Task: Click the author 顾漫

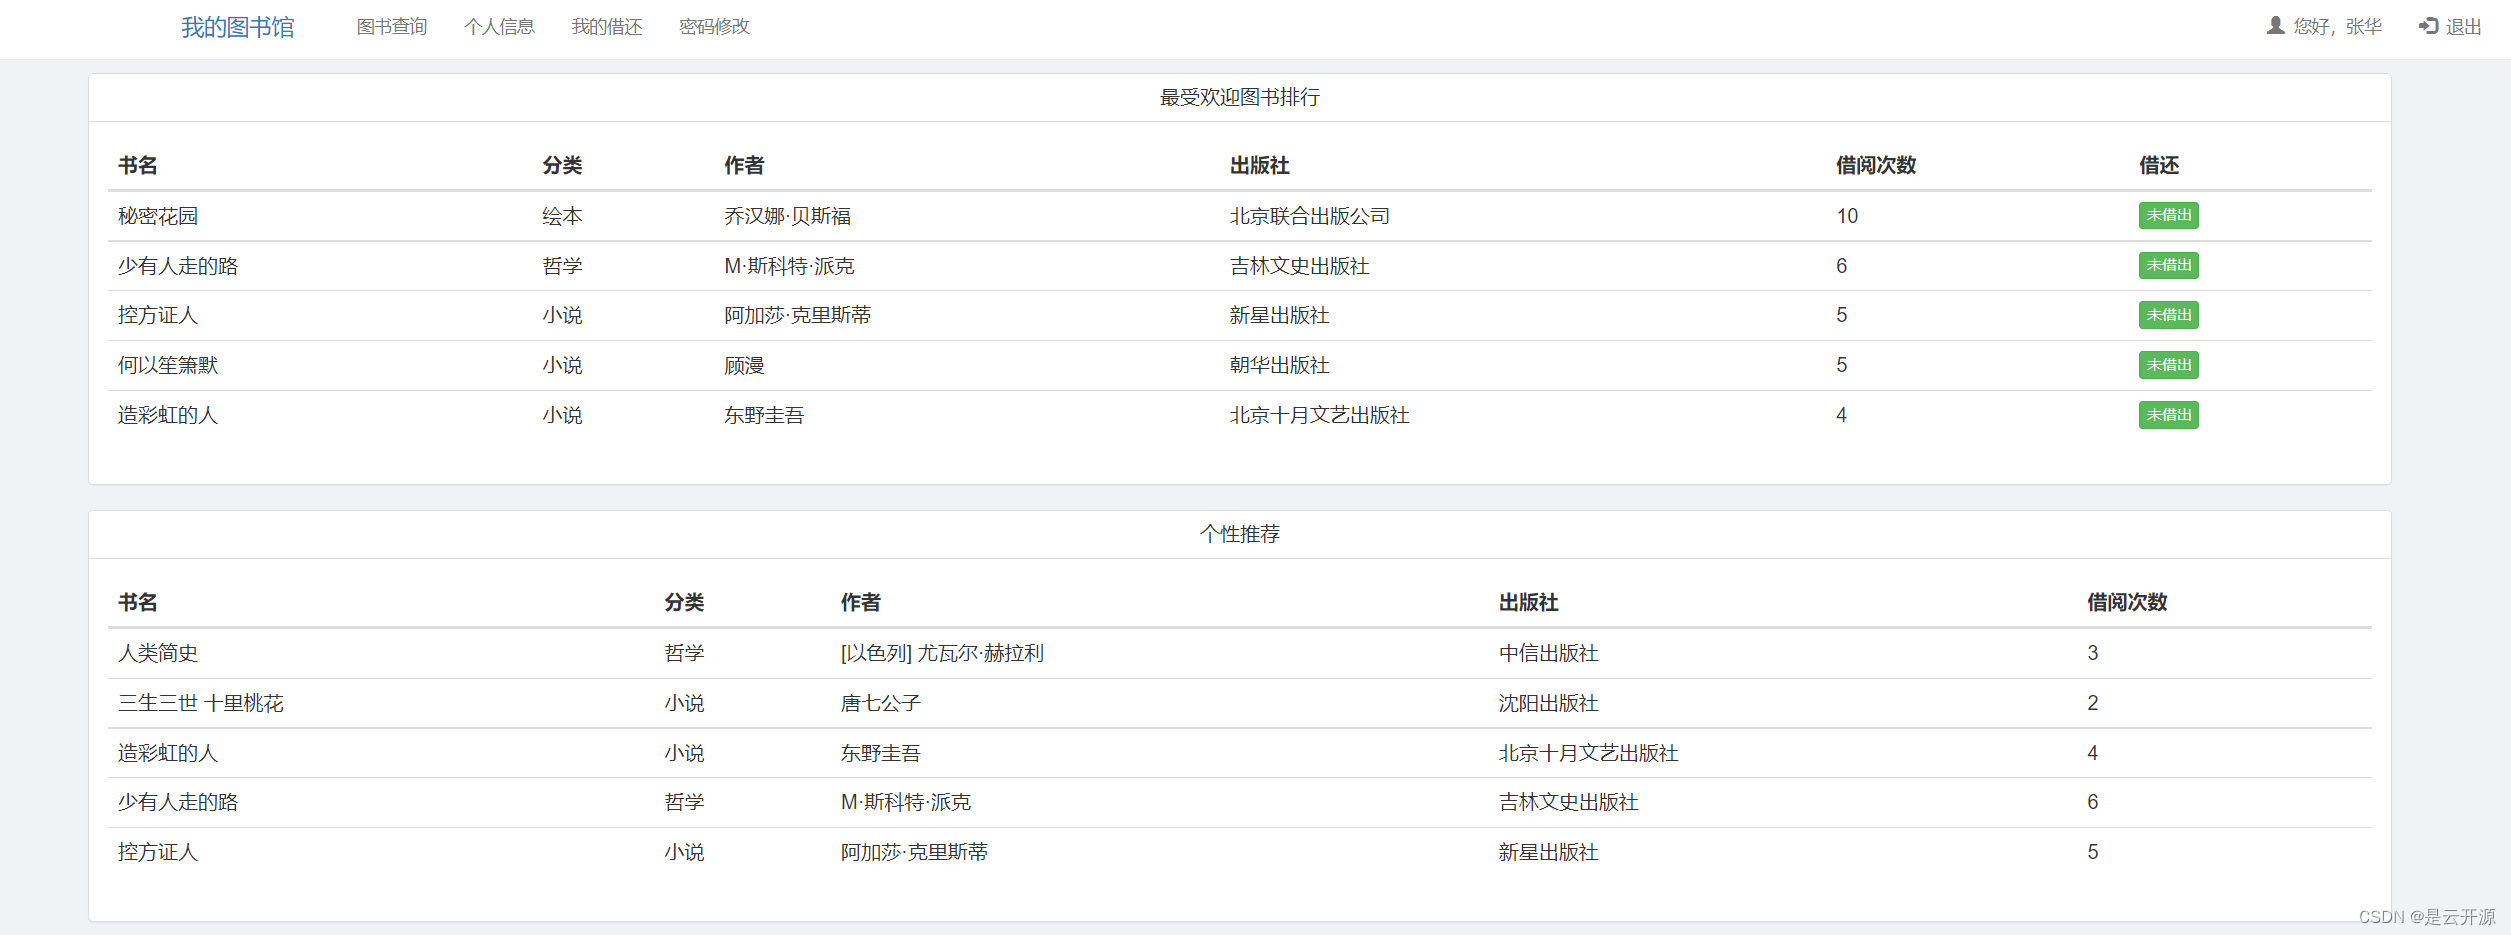Action: (x=744, y=365)
